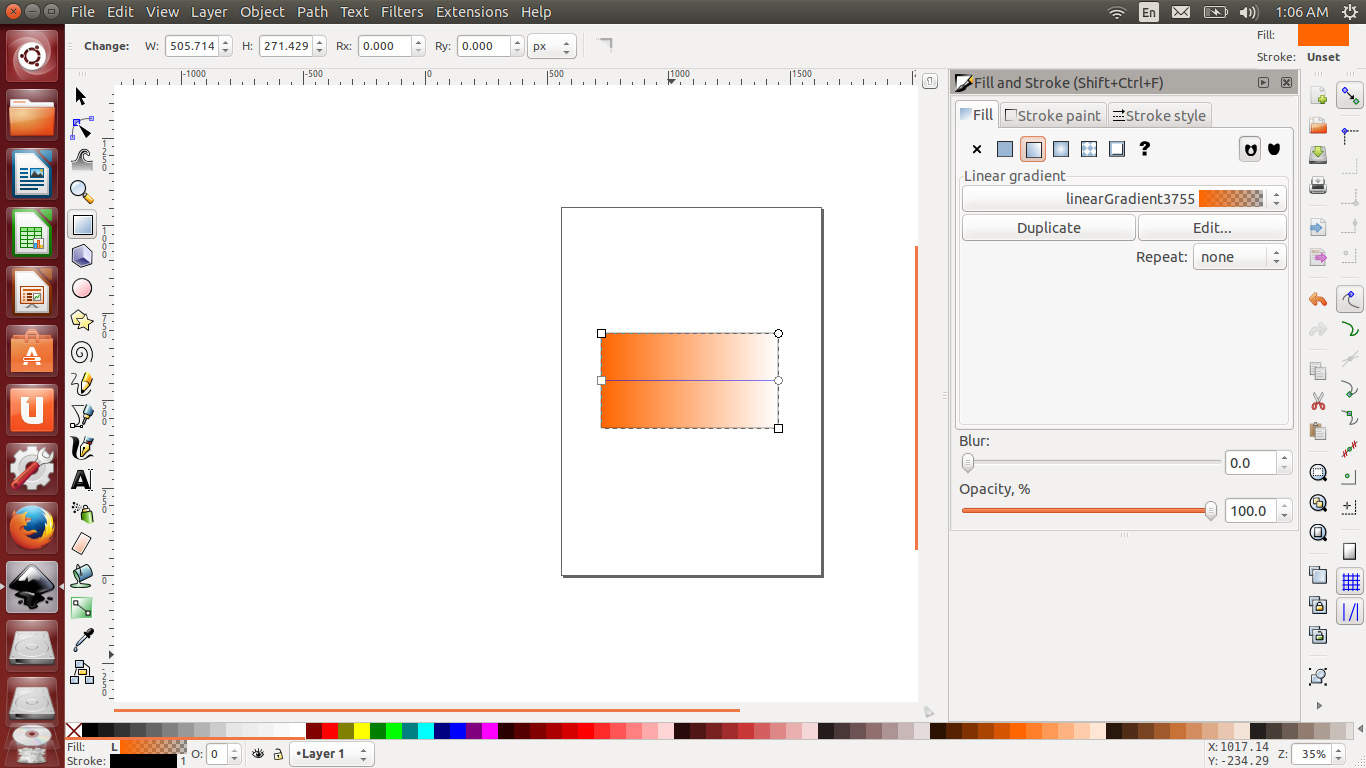This screenshot has height=768, width=1366.
Task: Open the Layer 1 layer selector
Action: point(332,754)
